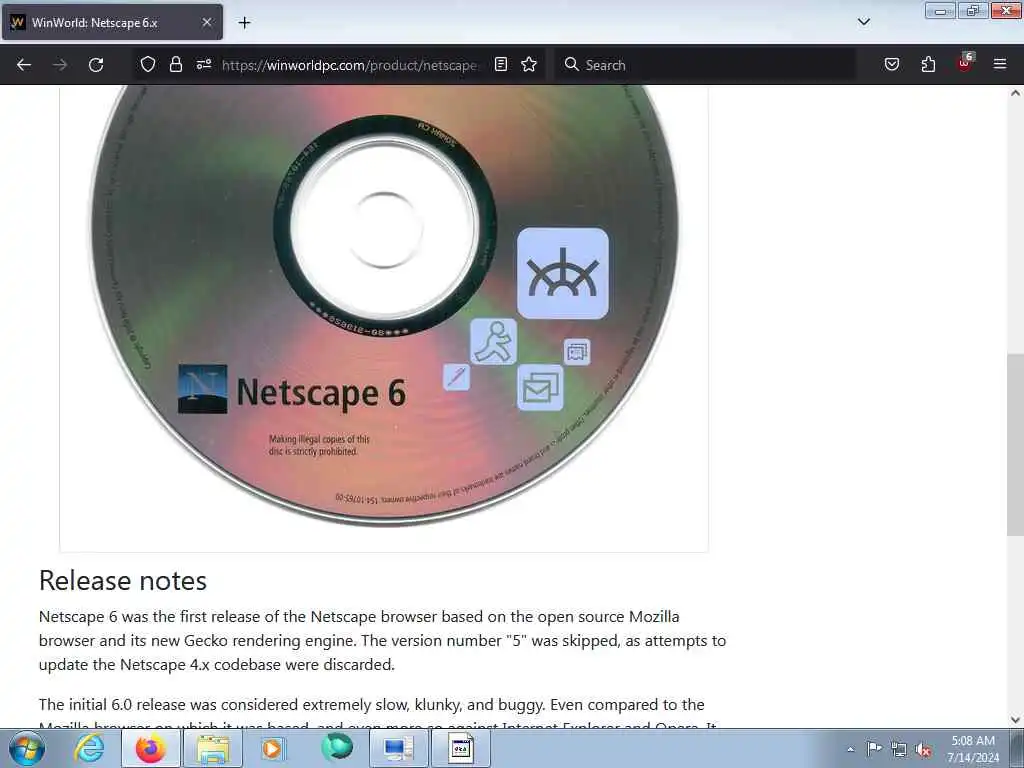1024x768 pixels.
Task: Click the forward navigation arrow
Action: [60, 65]
